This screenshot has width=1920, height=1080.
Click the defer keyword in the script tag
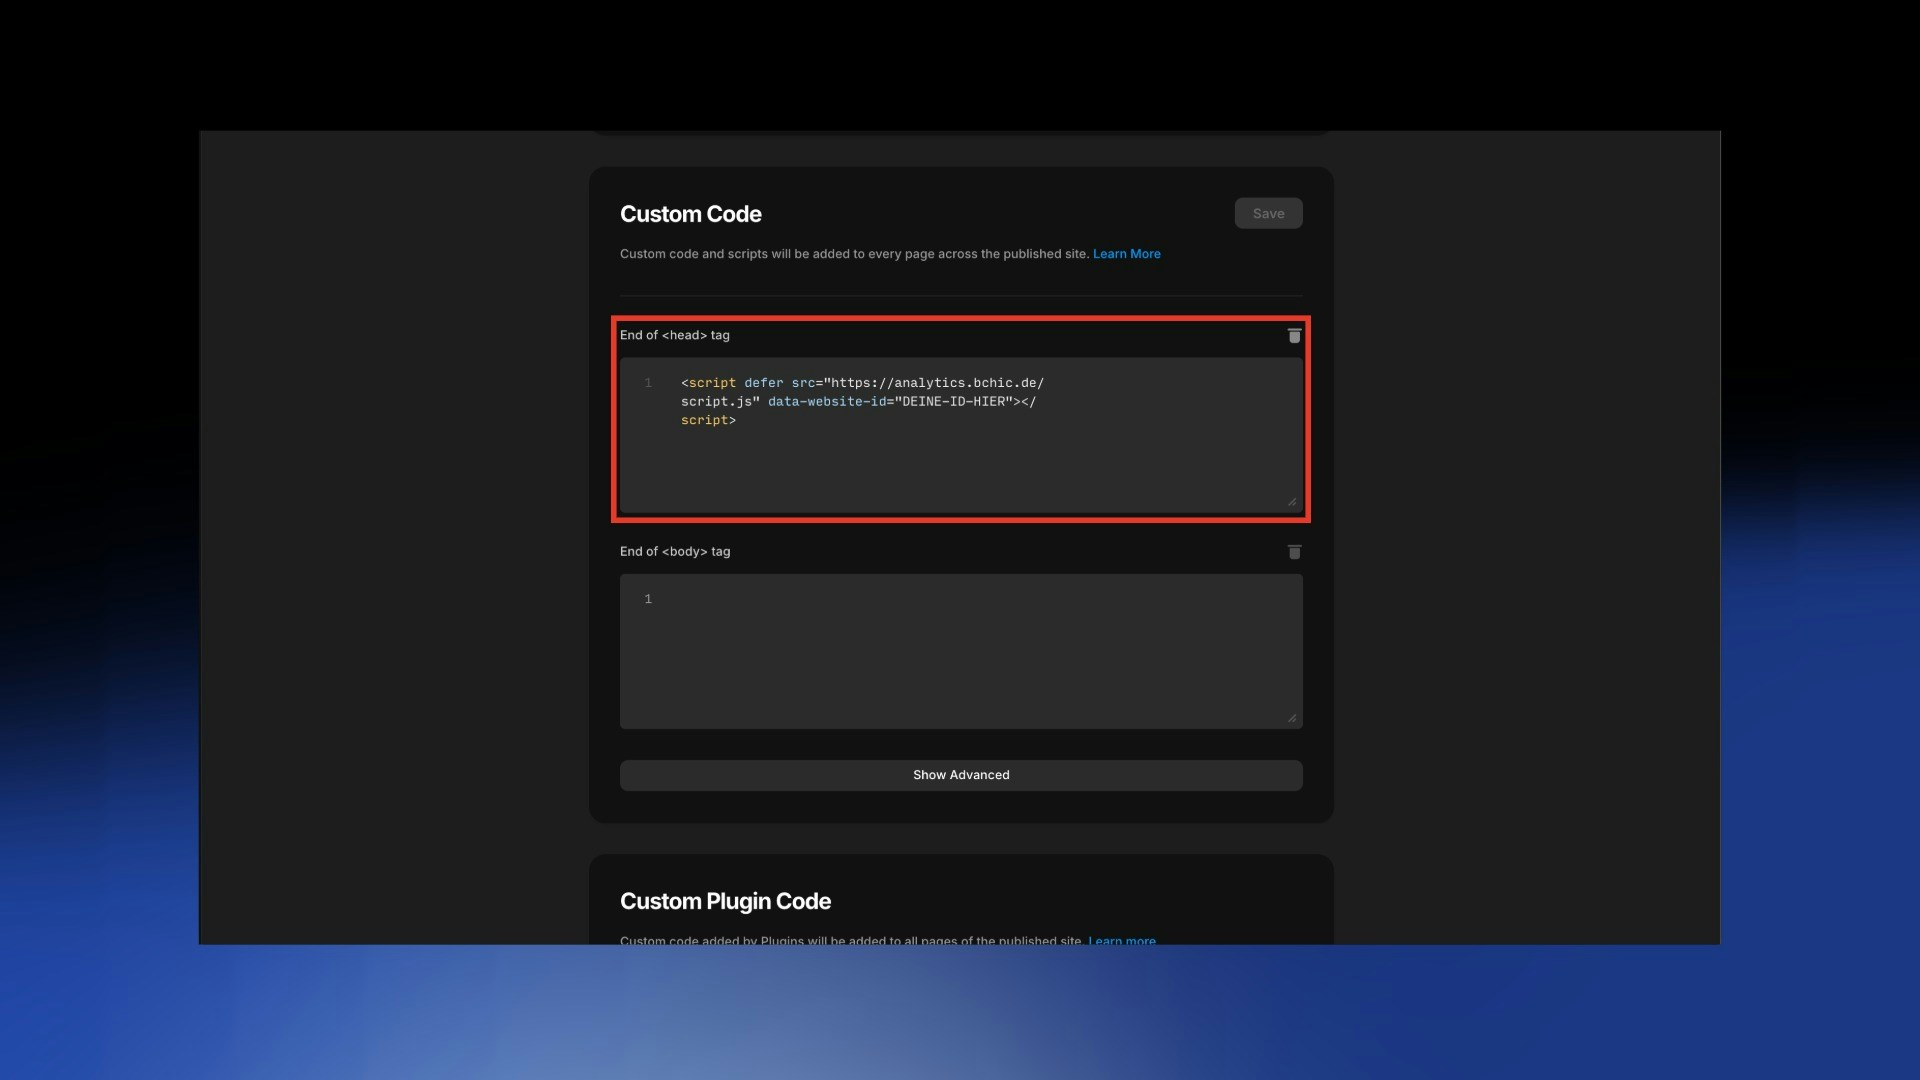[x=766, y=382]
